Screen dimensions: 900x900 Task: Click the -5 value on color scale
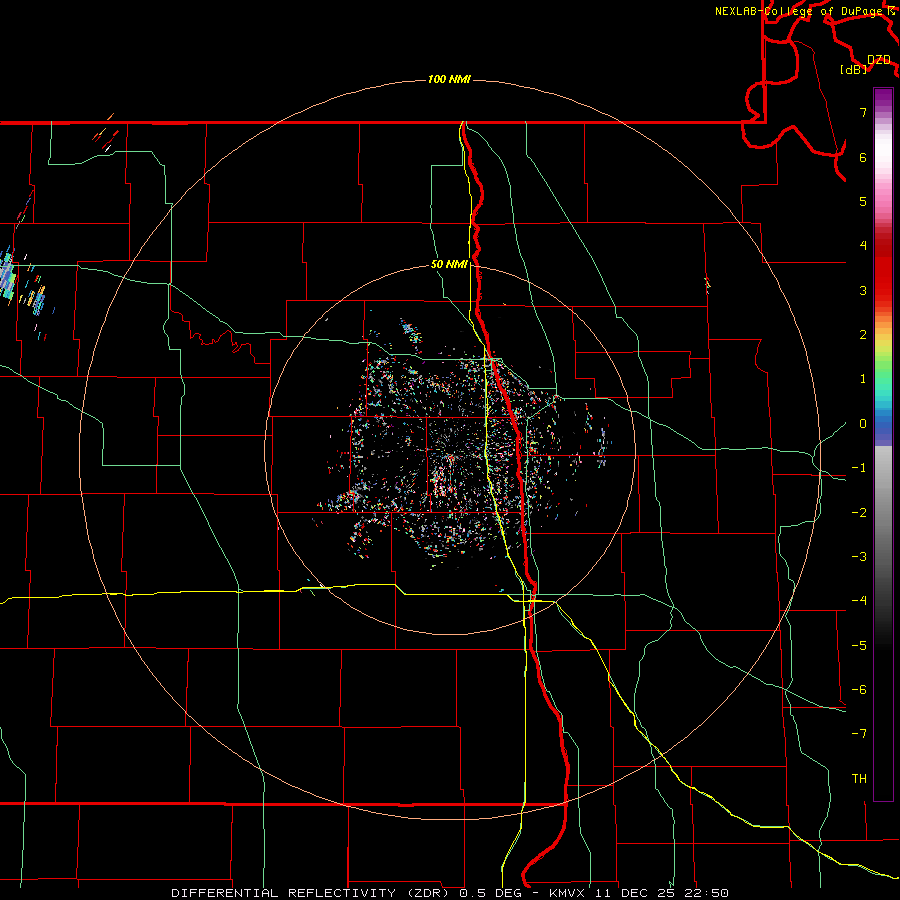(x=859, y=646)
